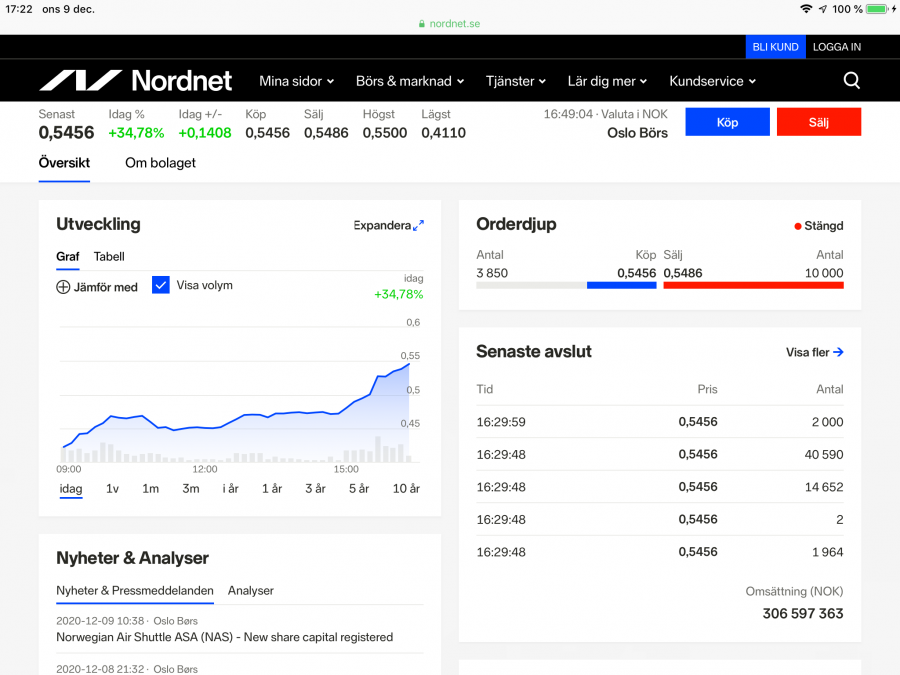Open the Kundservice dropdown
Screen dimensions: 900x675
[712, 81]
